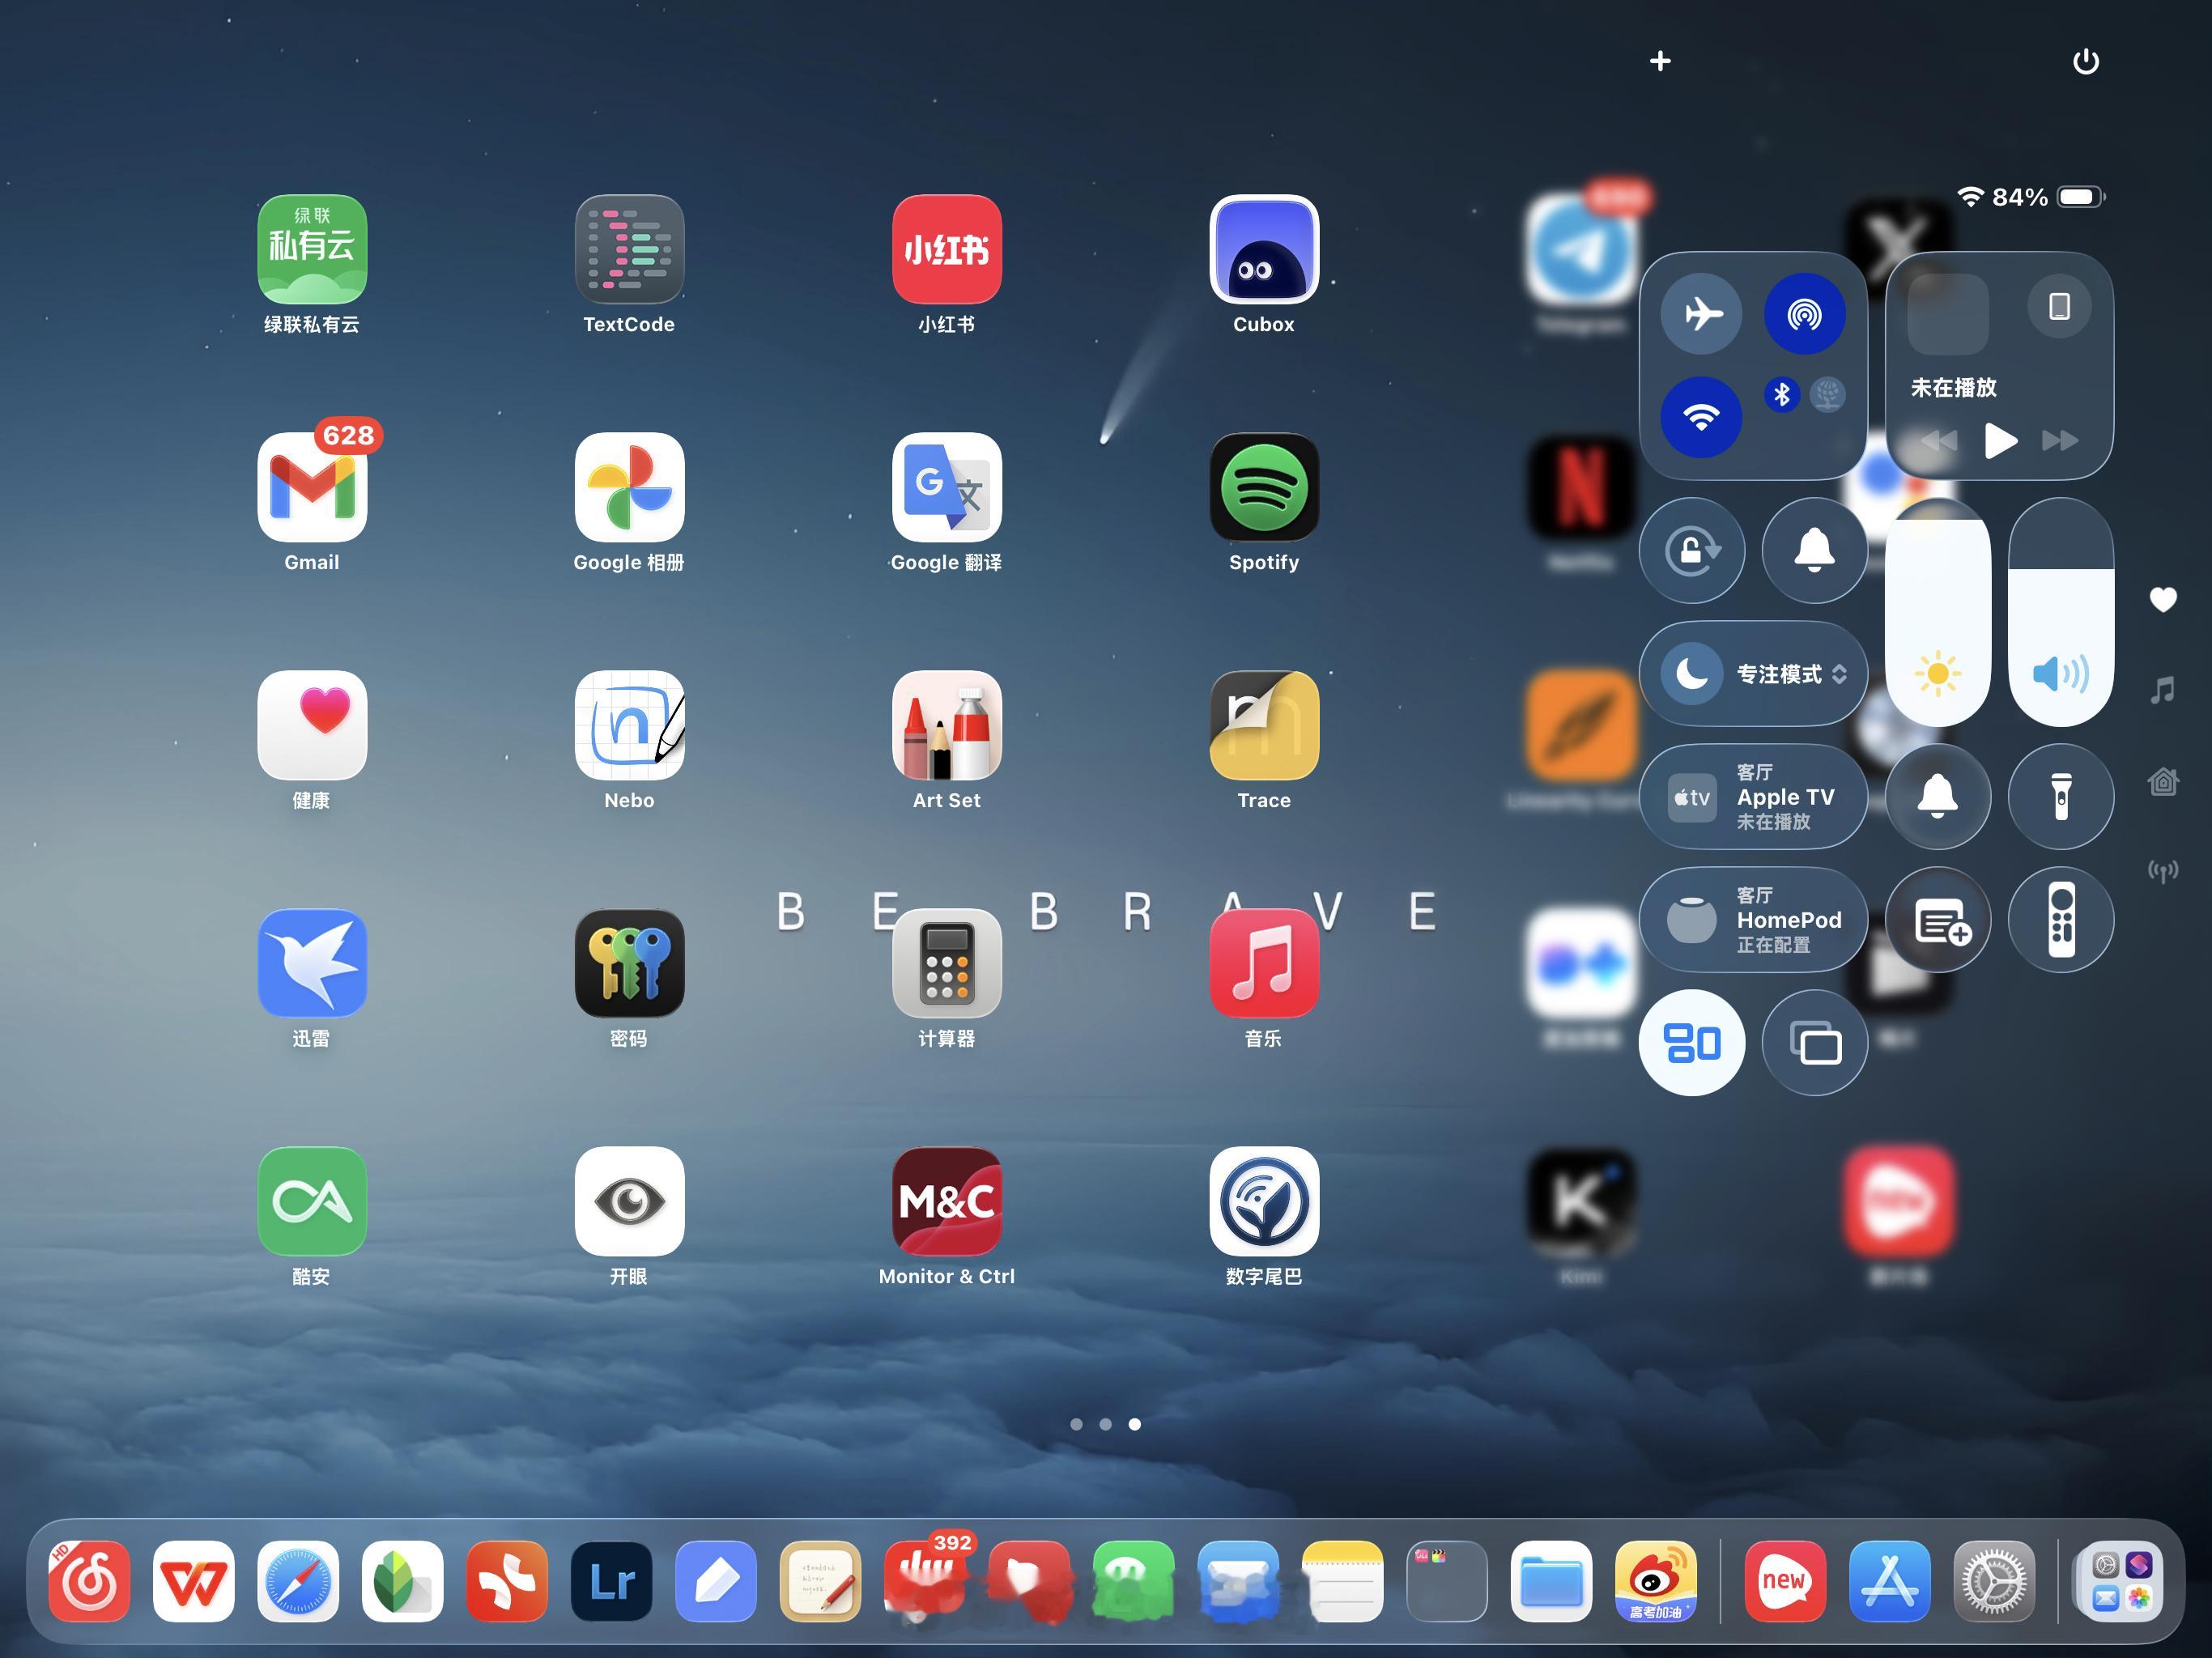The width and height of the screenshot is (2212, 1658).
Task: Adjust the brightness slider
Action: 1938,612
